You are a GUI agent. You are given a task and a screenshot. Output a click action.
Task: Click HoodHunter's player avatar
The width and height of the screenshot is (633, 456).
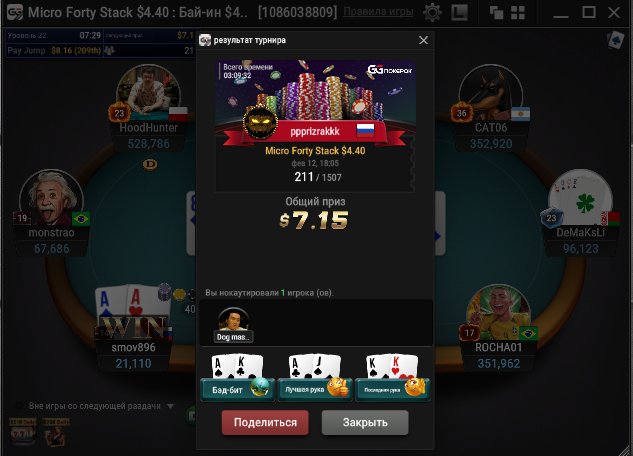click(148, 93)
